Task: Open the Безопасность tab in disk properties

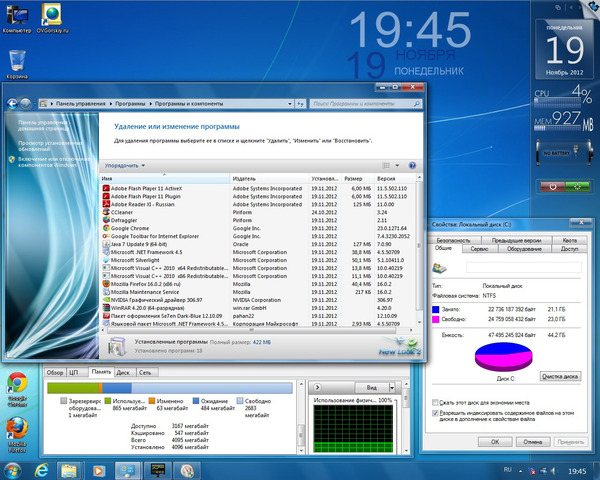Action: pyautogui.click(x=453, y=240)
